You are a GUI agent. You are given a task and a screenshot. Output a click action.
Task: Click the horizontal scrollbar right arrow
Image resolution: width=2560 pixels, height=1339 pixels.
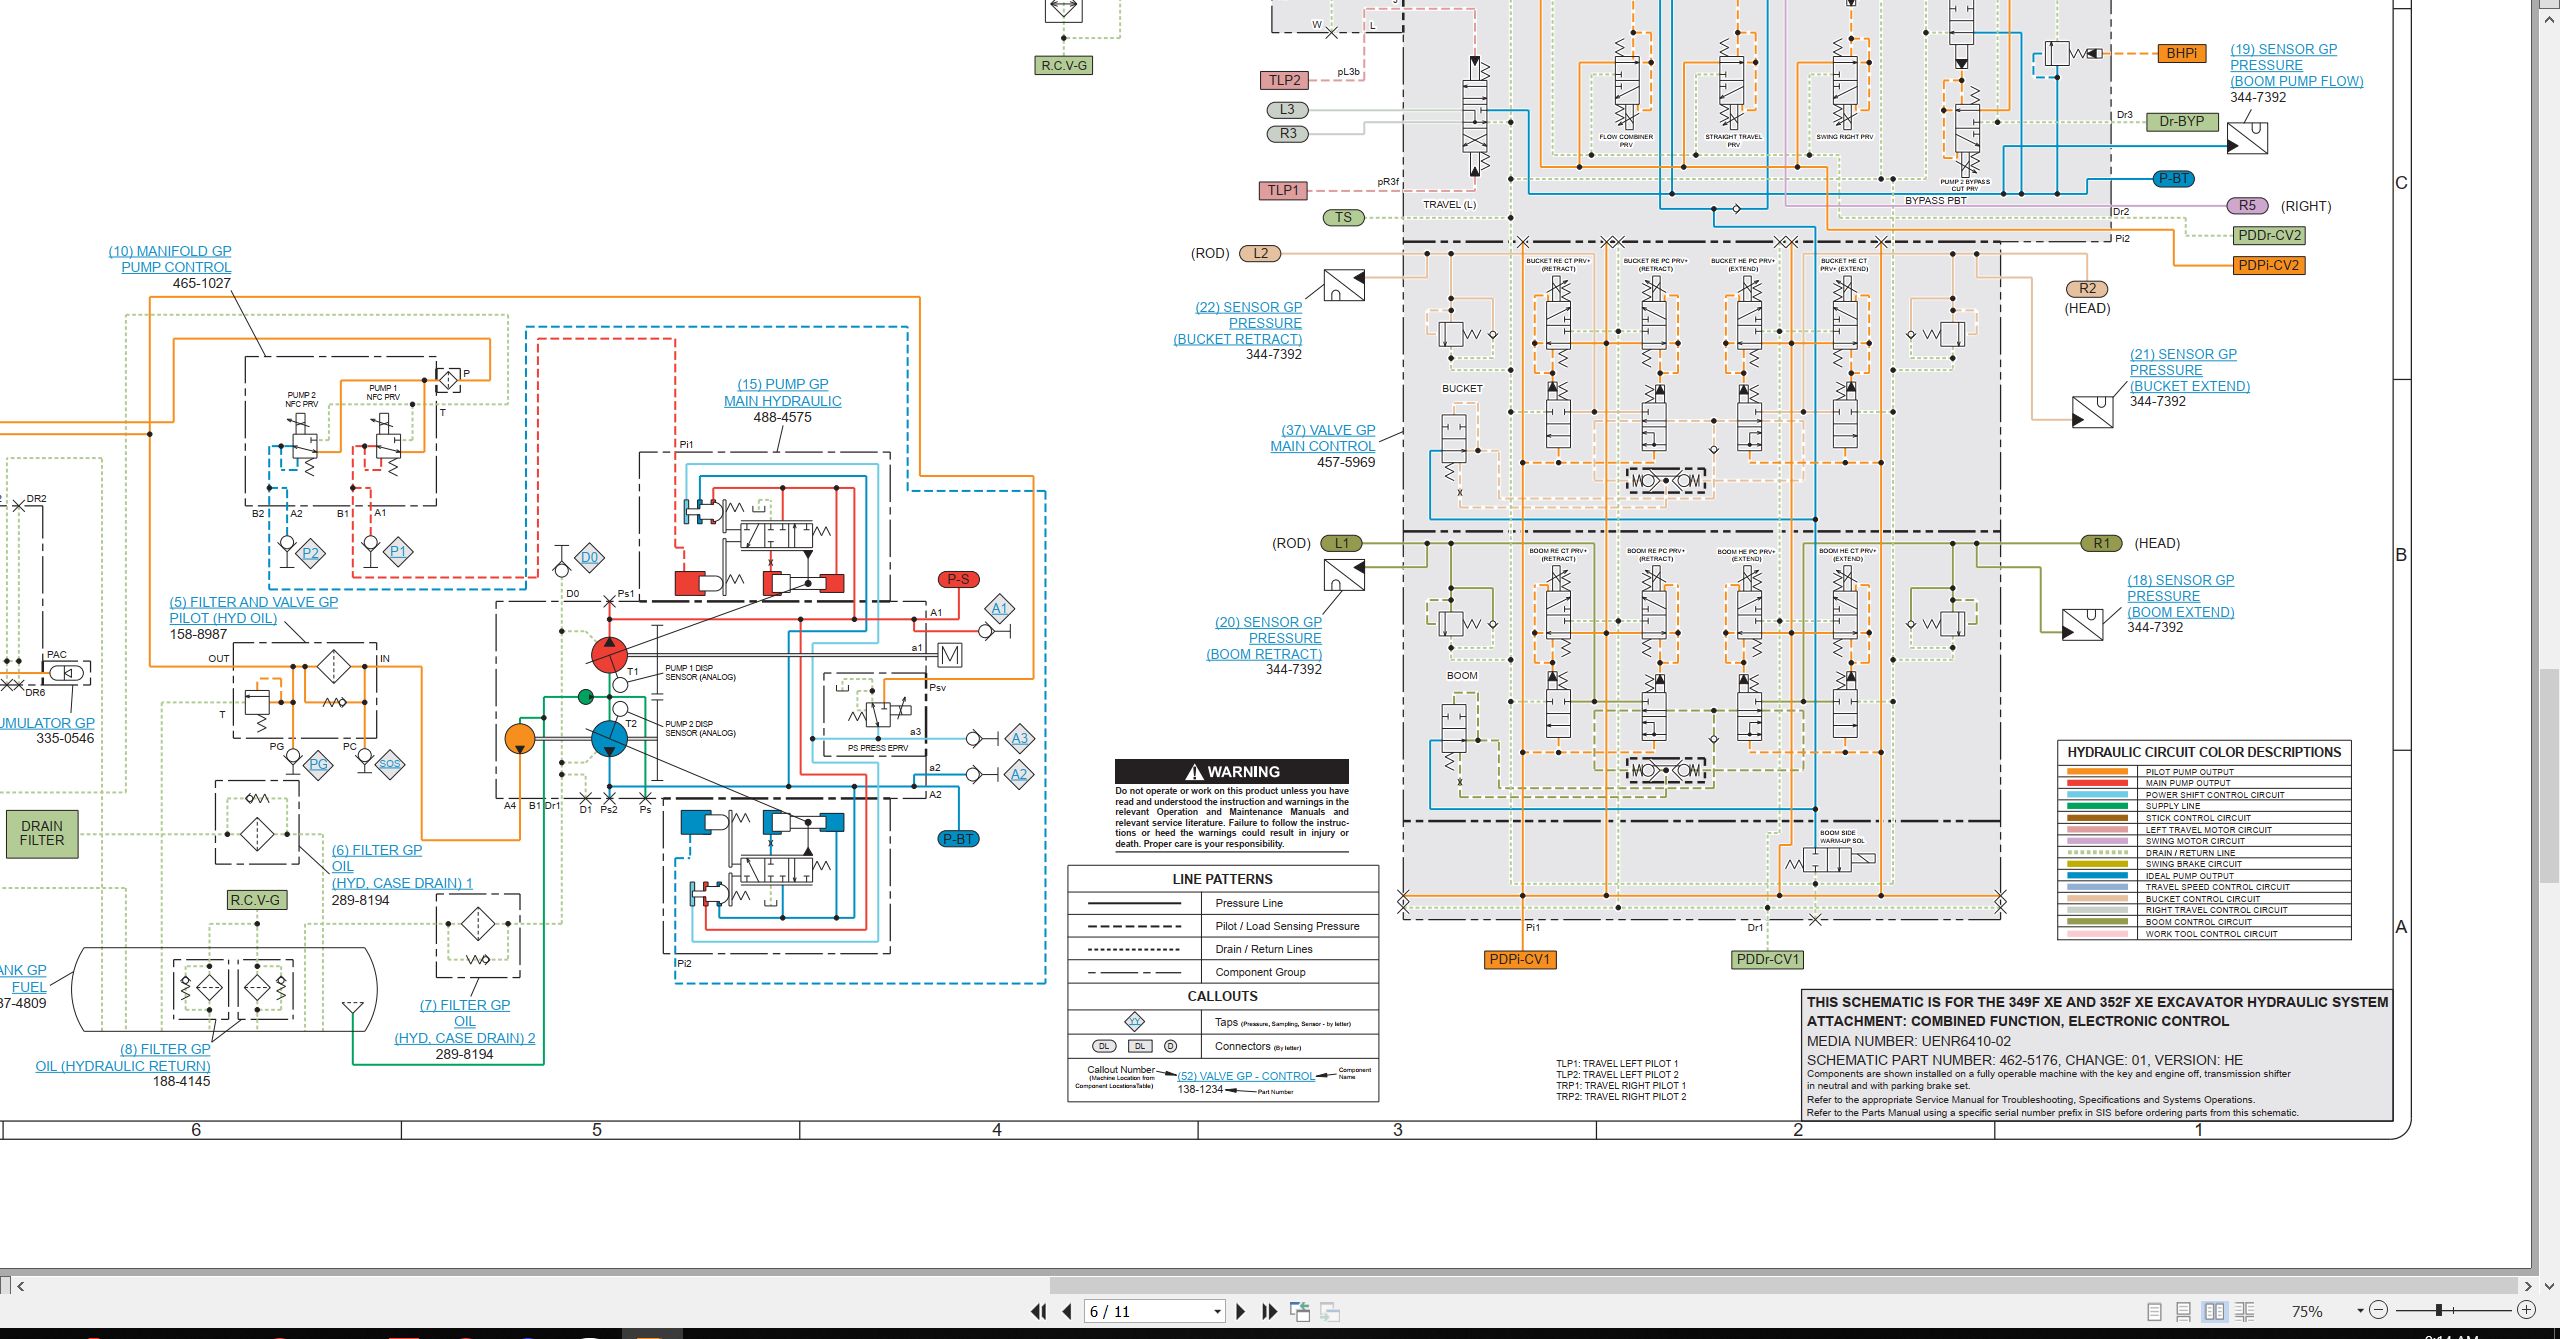pyautogui.click(x=2527, y=1286)
